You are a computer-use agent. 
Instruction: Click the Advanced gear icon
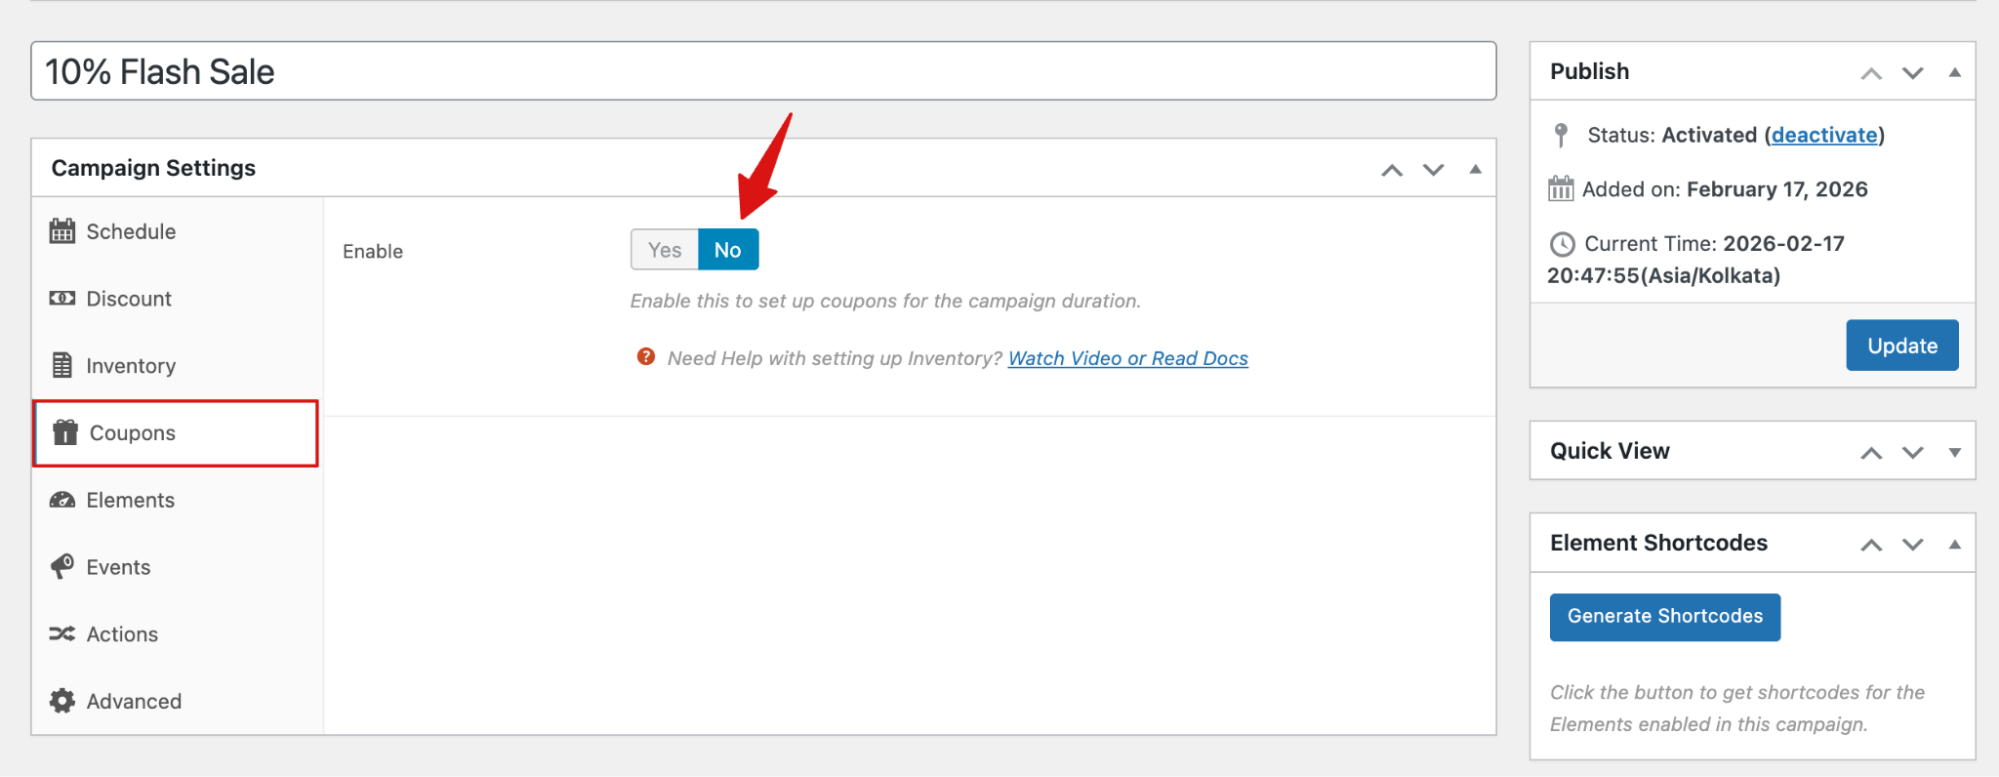tap(62, 701)
